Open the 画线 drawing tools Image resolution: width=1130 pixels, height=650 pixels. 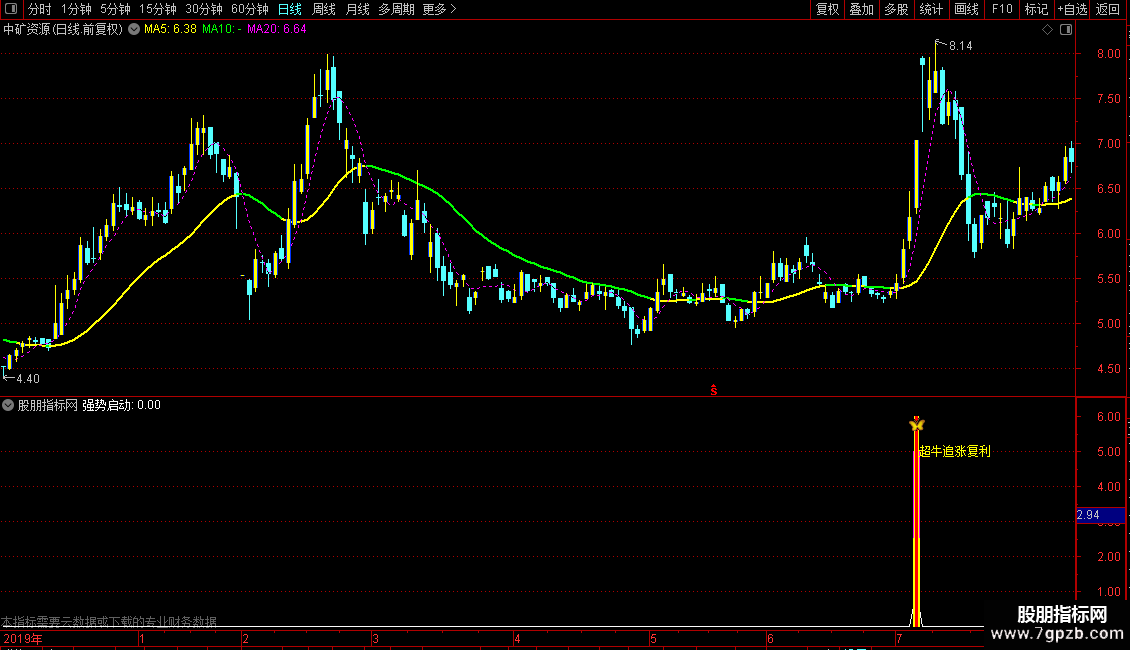(x=966, y=9)
